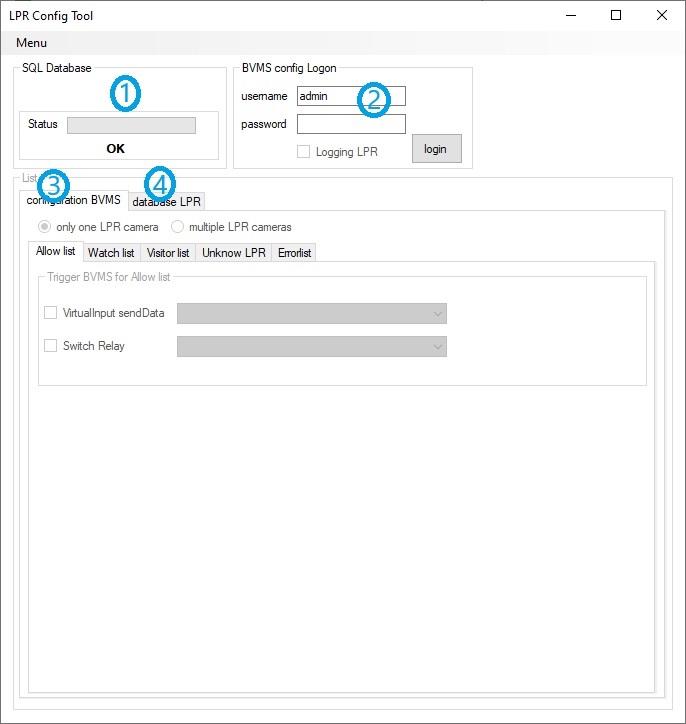686x724 pixels.
Task: Select the Errorlist tab
Action: point(295,253)
